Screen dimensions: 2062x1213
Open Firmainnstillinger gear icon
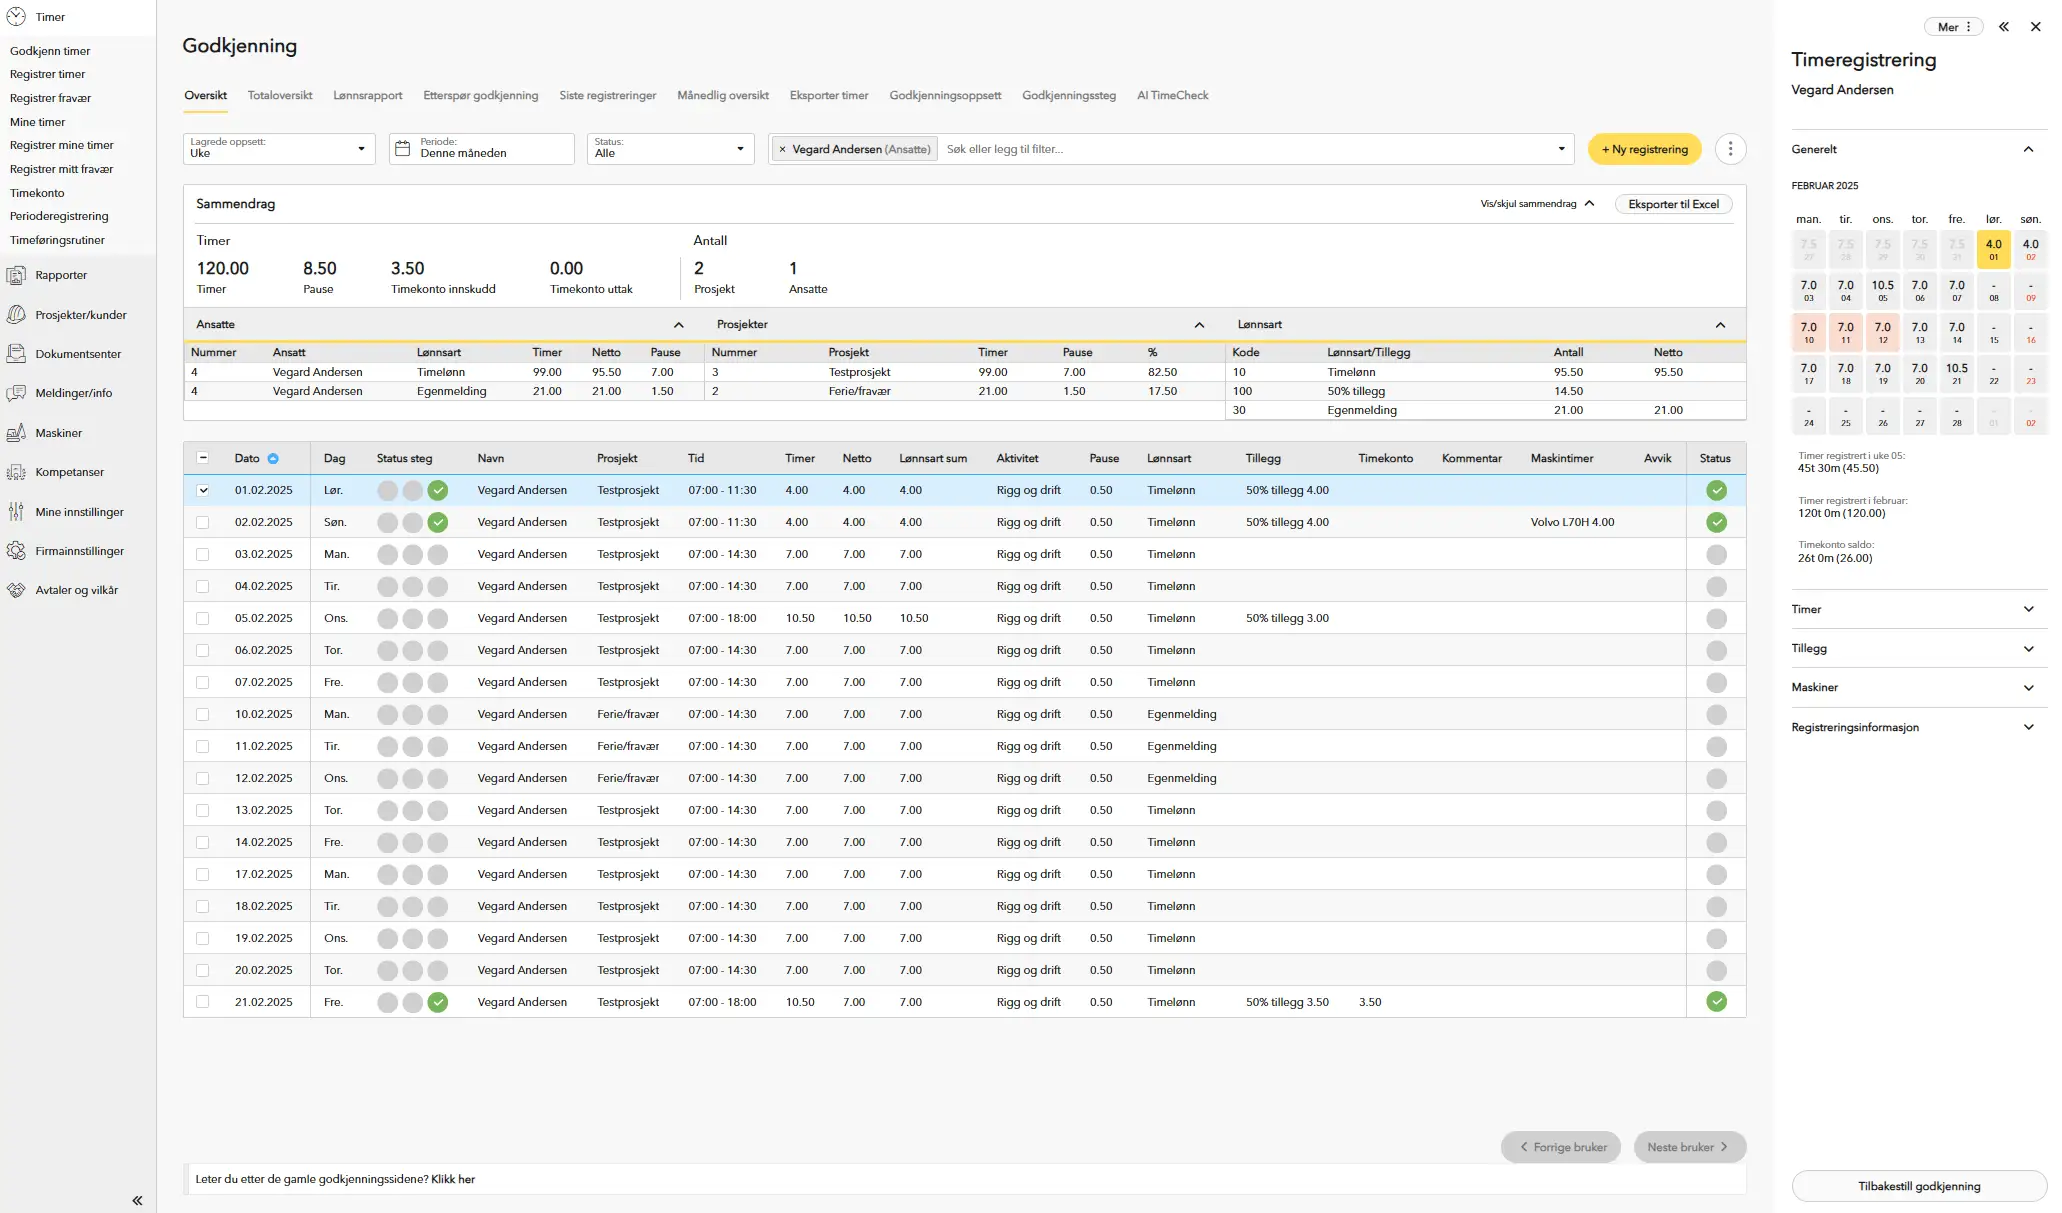click(x=16, y=551)
